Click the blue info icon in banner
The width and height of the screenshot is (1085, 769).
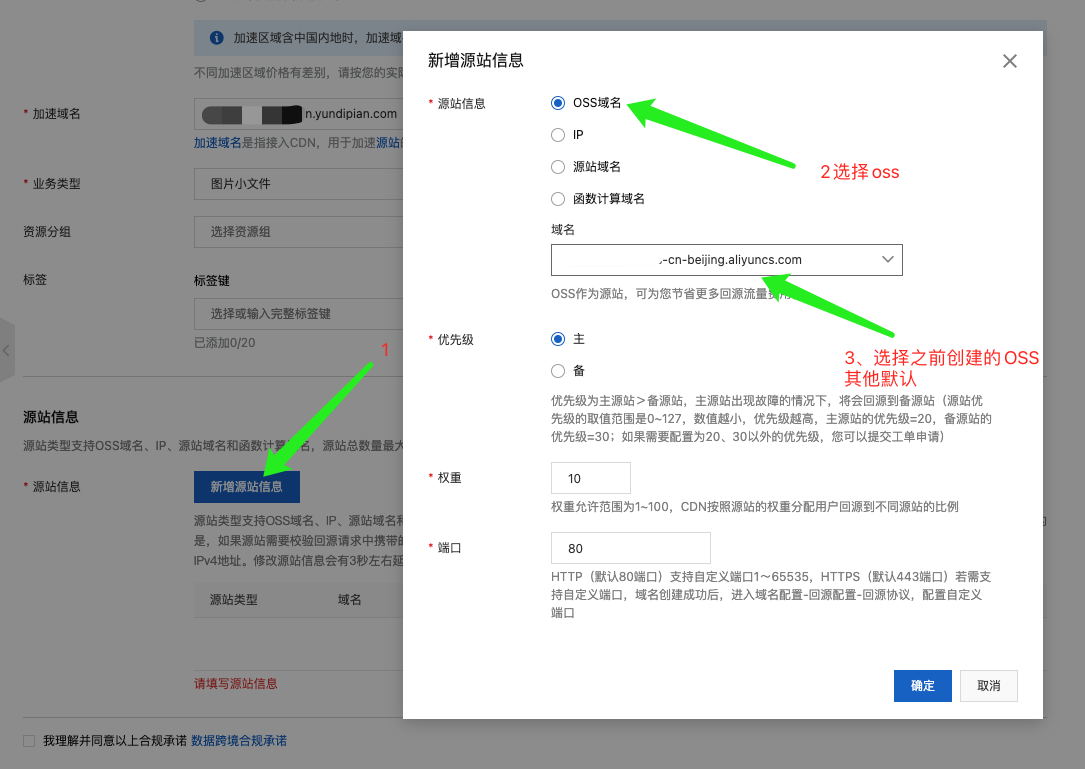pyautogui.click(x=216, y=38)
